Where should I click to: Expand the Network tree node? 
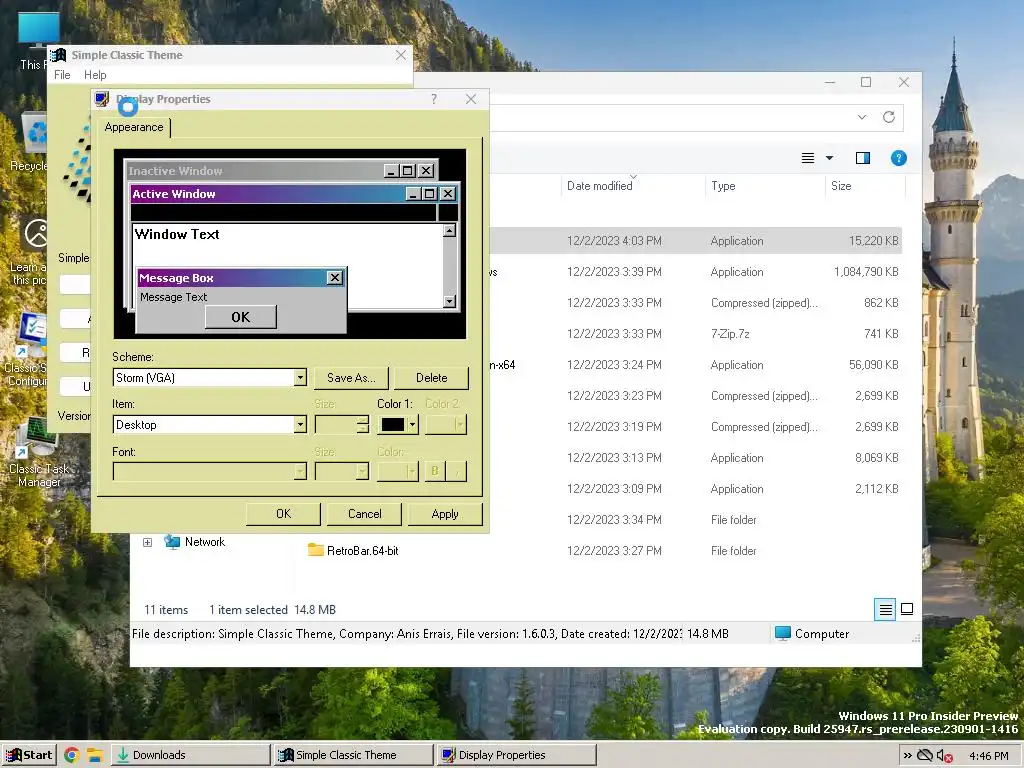148,542
